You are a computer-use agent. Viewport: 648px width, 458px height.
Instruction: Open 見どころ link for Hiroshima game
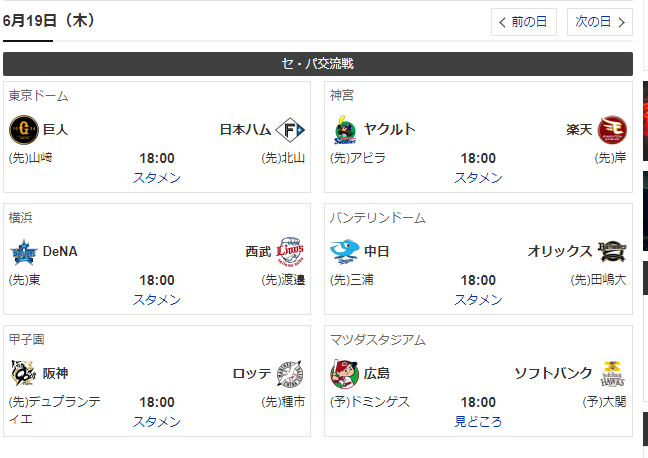478,422
